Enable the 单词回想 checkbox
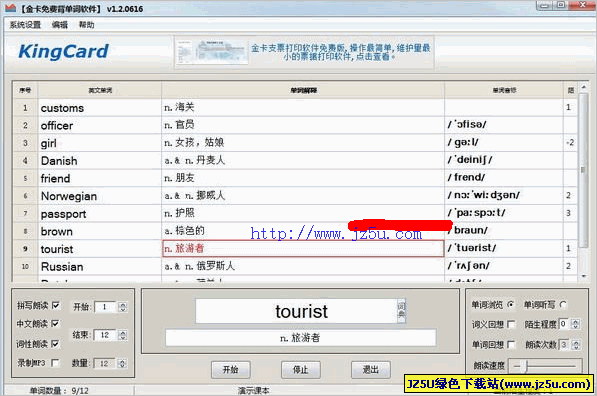 click(511, 345)
